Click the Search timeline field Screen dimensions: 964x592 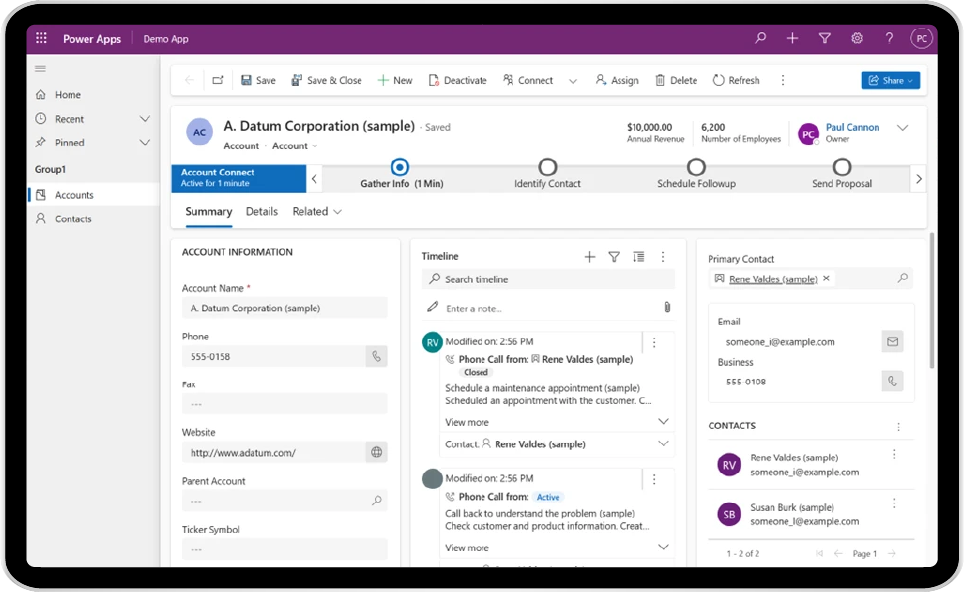coord(548,279)
